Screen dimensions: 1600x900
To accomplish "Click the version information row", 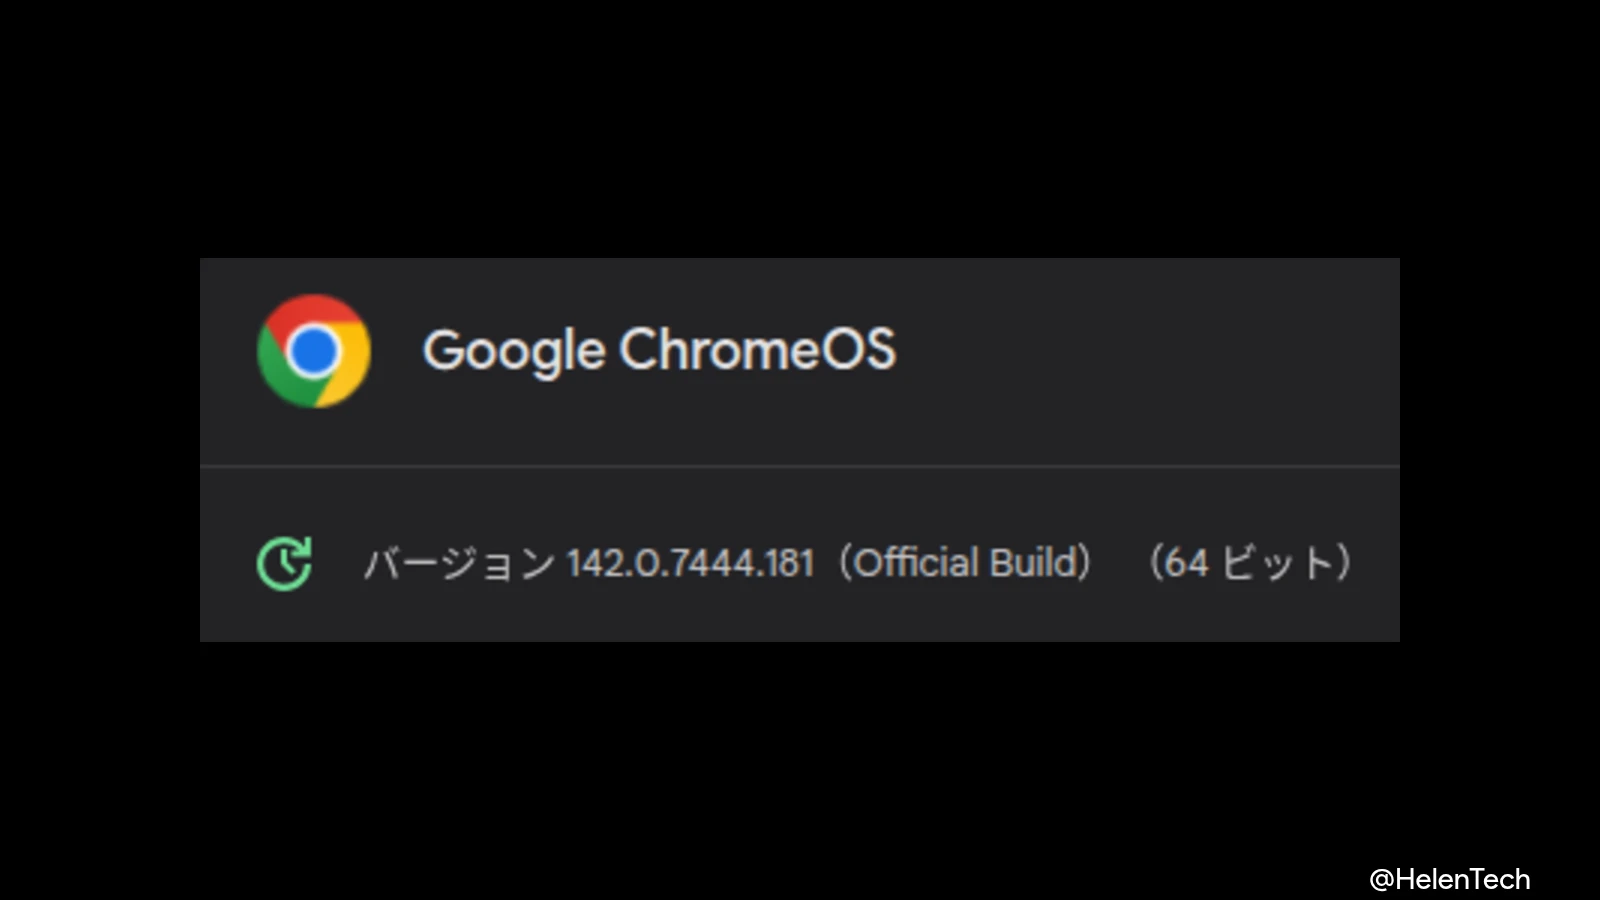I will [x=800, y=562].
